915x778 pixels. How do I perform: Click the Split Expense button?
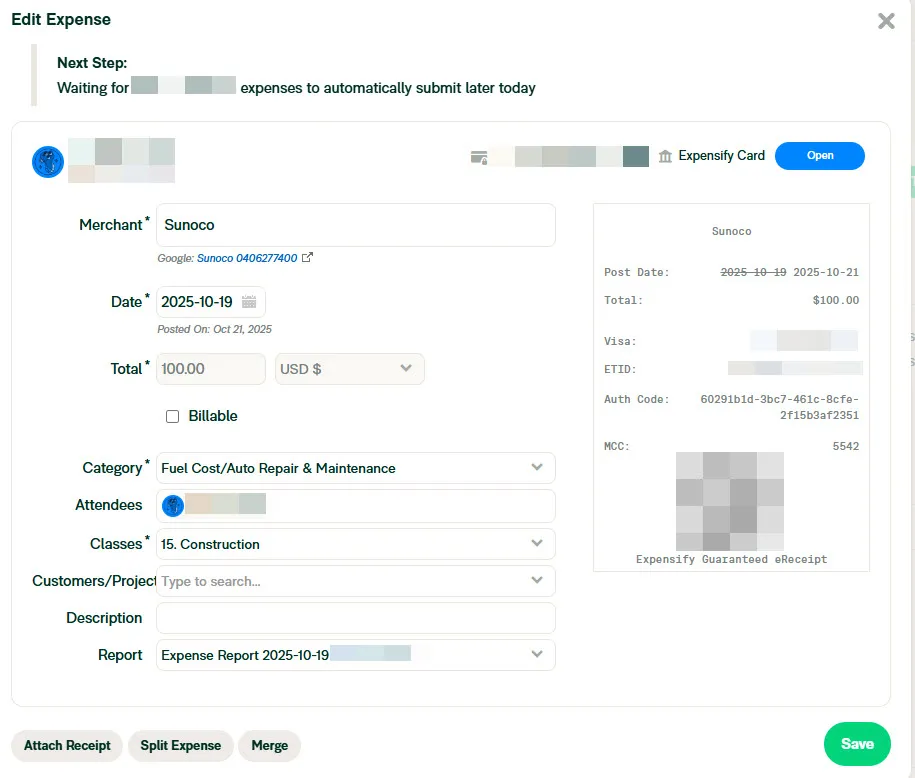click(x=180, y=745)
